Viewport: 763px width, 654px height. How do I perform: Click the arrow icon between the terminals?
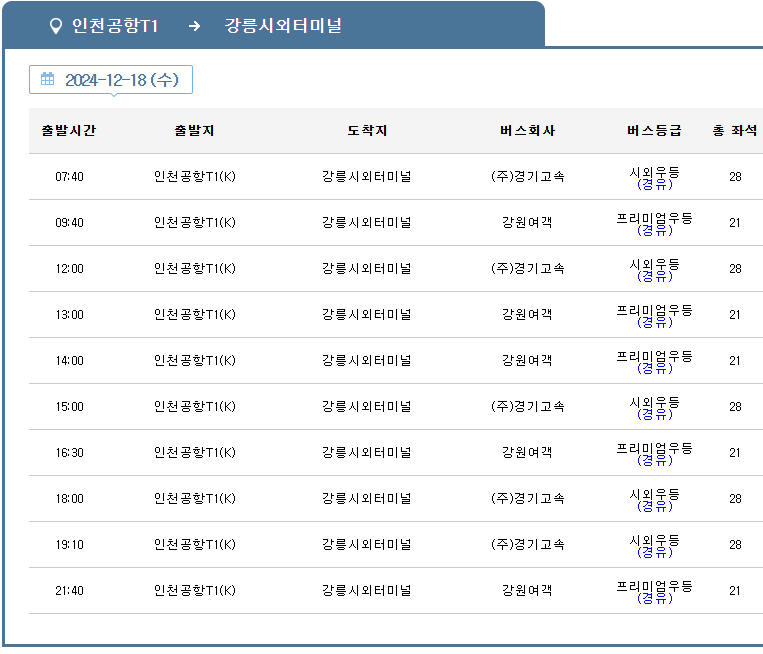[x=194, y=26]
